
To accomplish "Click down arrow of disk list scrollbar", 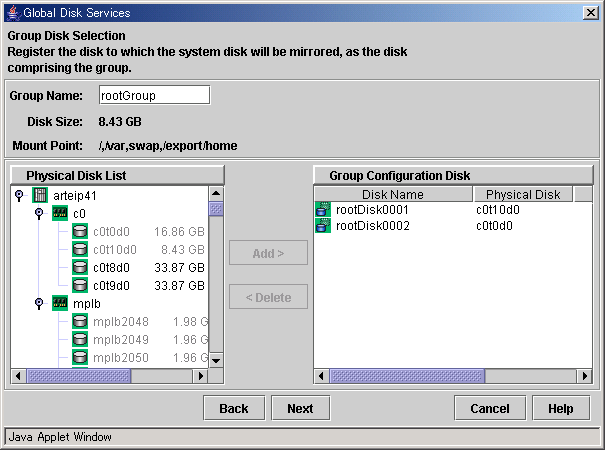I will coord(216,361).
